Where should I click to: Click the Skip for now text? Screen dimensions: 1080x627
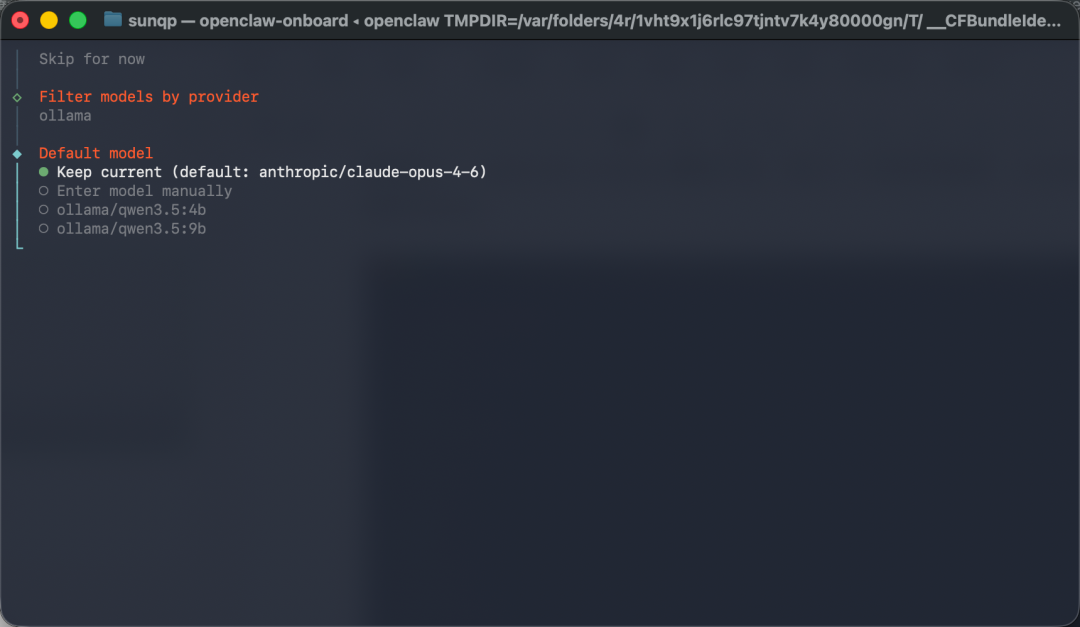pos(92,58)
